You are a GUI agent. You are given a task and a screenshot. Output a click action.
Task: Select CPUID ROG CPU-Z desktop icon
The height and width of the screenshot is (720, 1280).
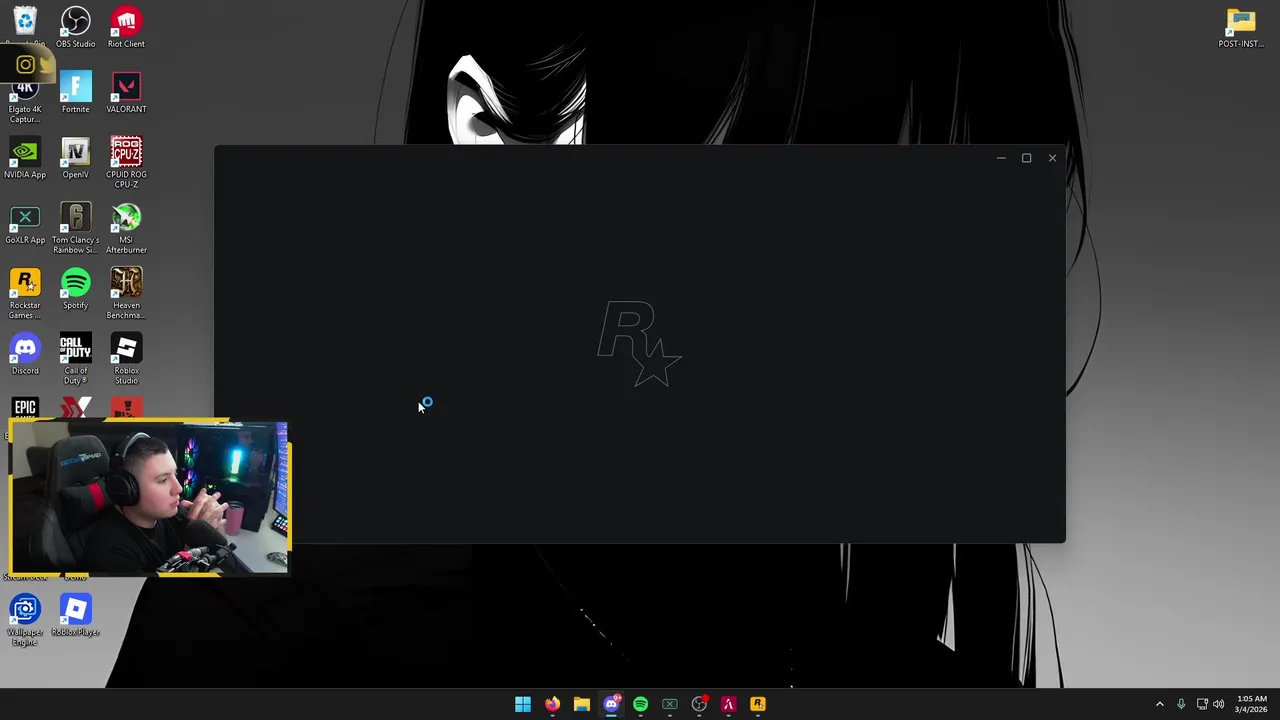tap(126, 162)
